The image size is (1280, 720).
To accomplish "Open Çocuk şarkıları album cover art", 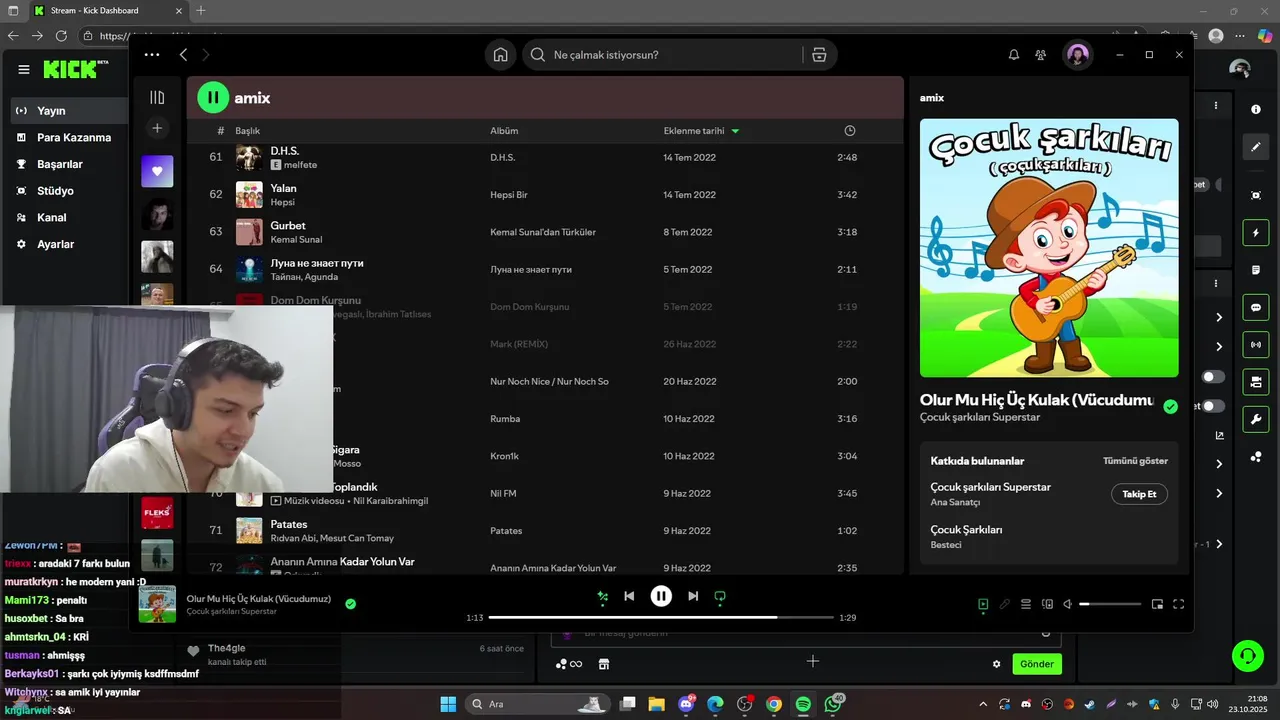I will 1049,248.
